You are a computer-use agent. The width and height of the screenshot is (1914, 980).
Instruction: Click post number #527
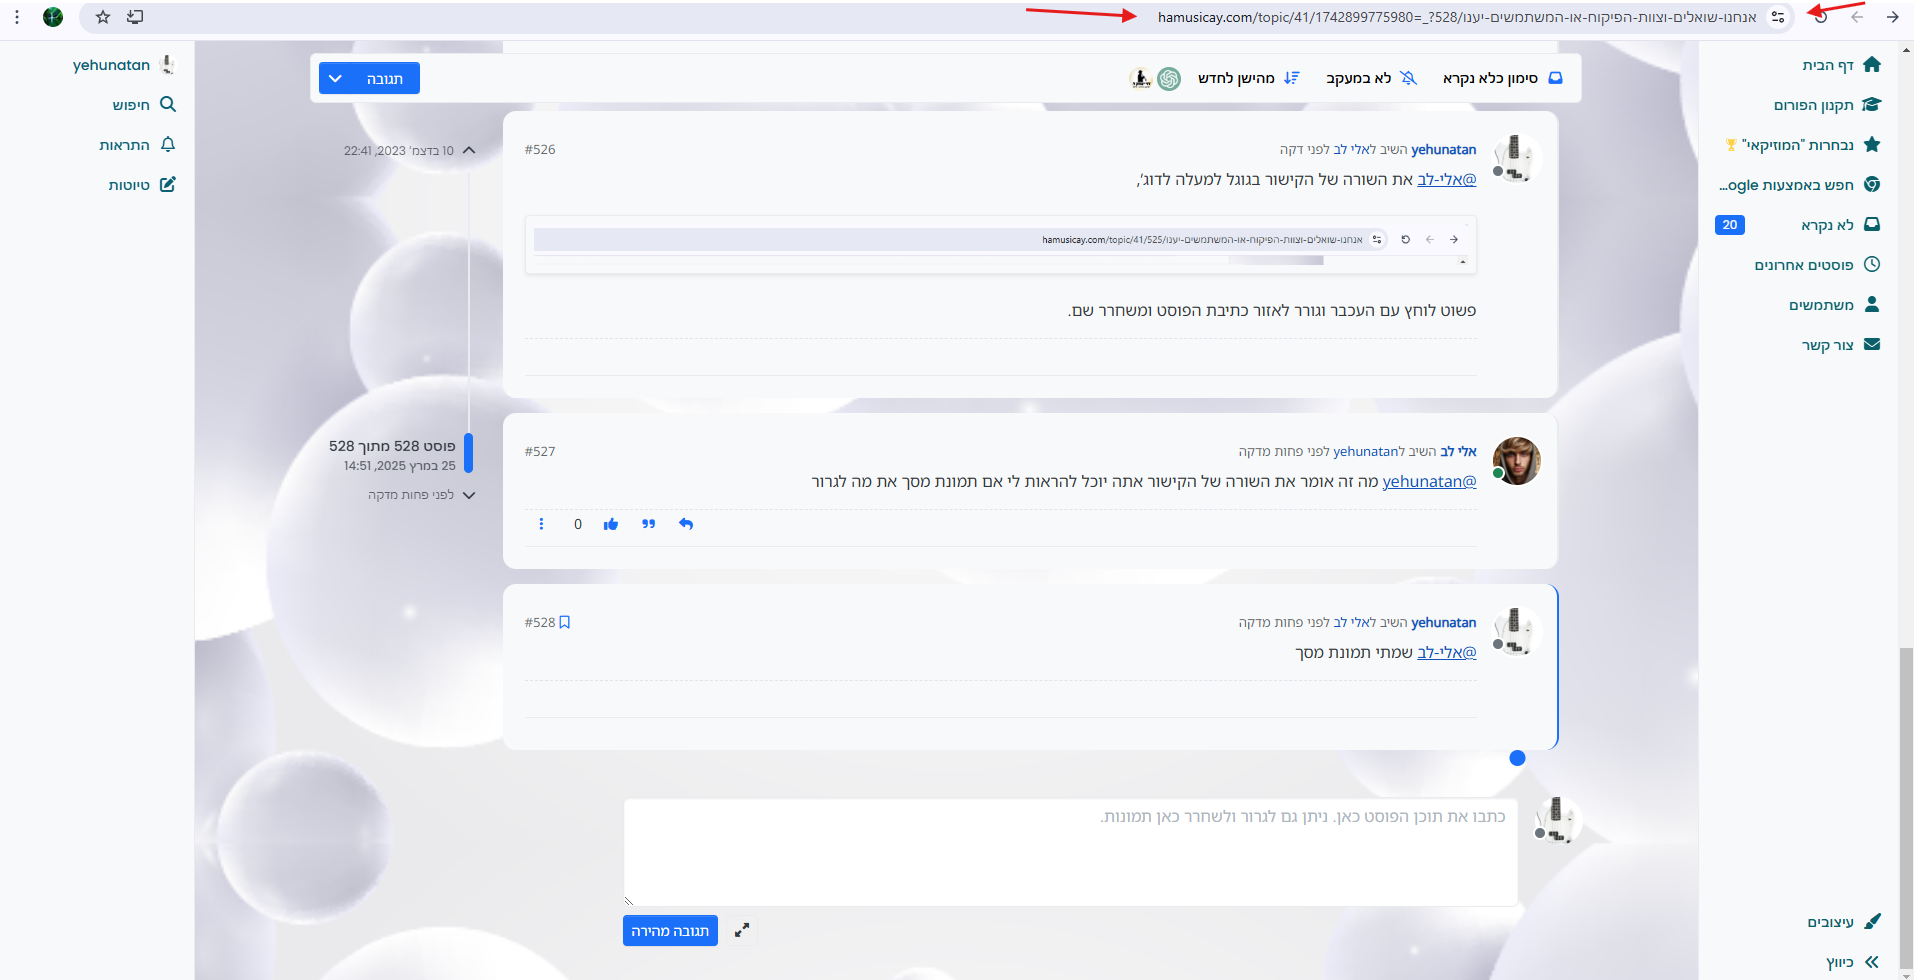[540, 452]
